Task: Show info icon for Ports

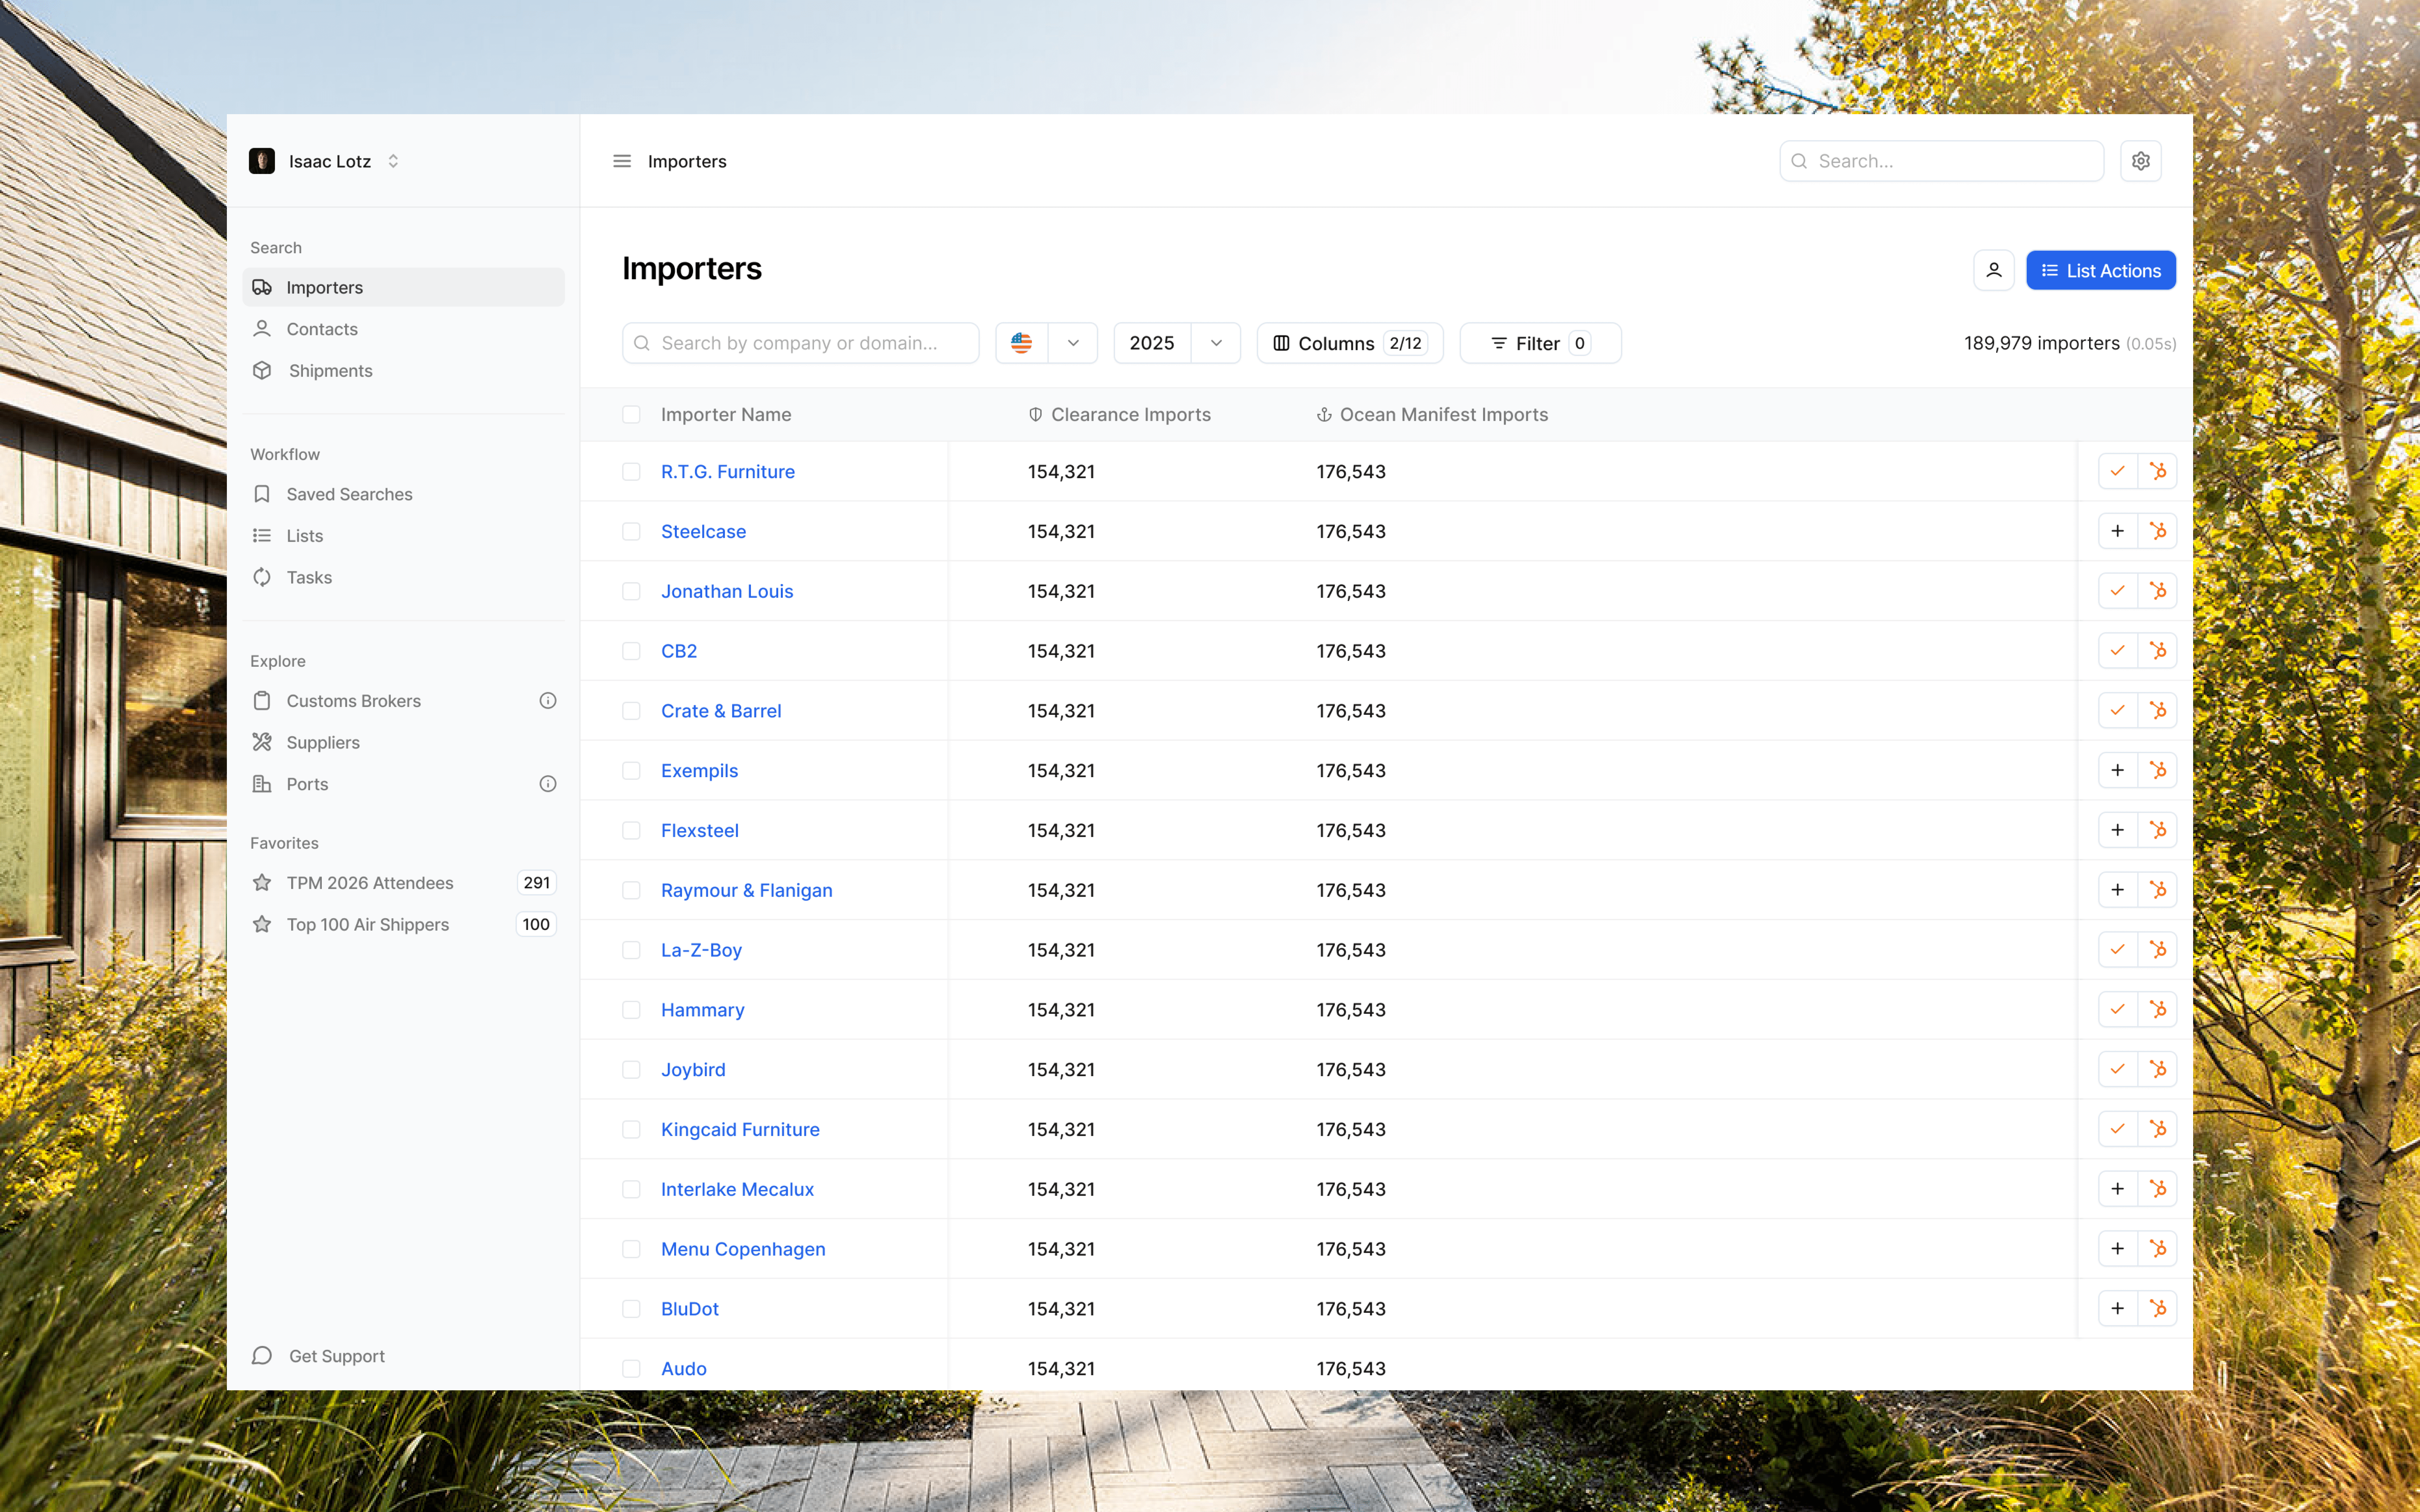Action: pyautogui.click(x=548, y=784)
